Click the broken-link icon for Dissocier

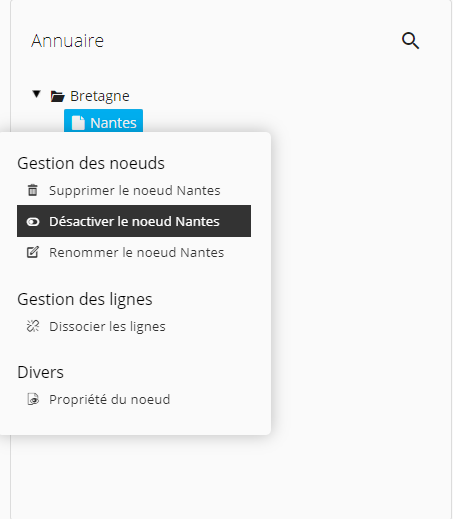pyautogui.click(x=33, y=326)
